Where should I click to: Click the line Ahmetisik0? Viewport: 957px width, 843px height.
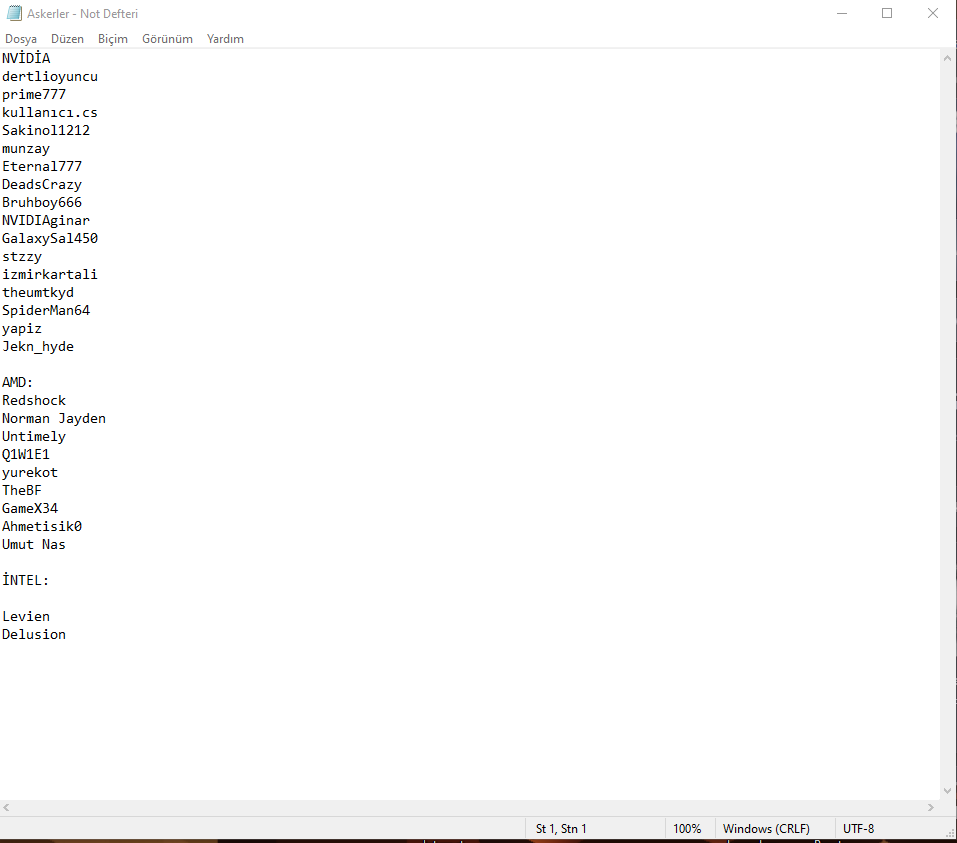42,527
